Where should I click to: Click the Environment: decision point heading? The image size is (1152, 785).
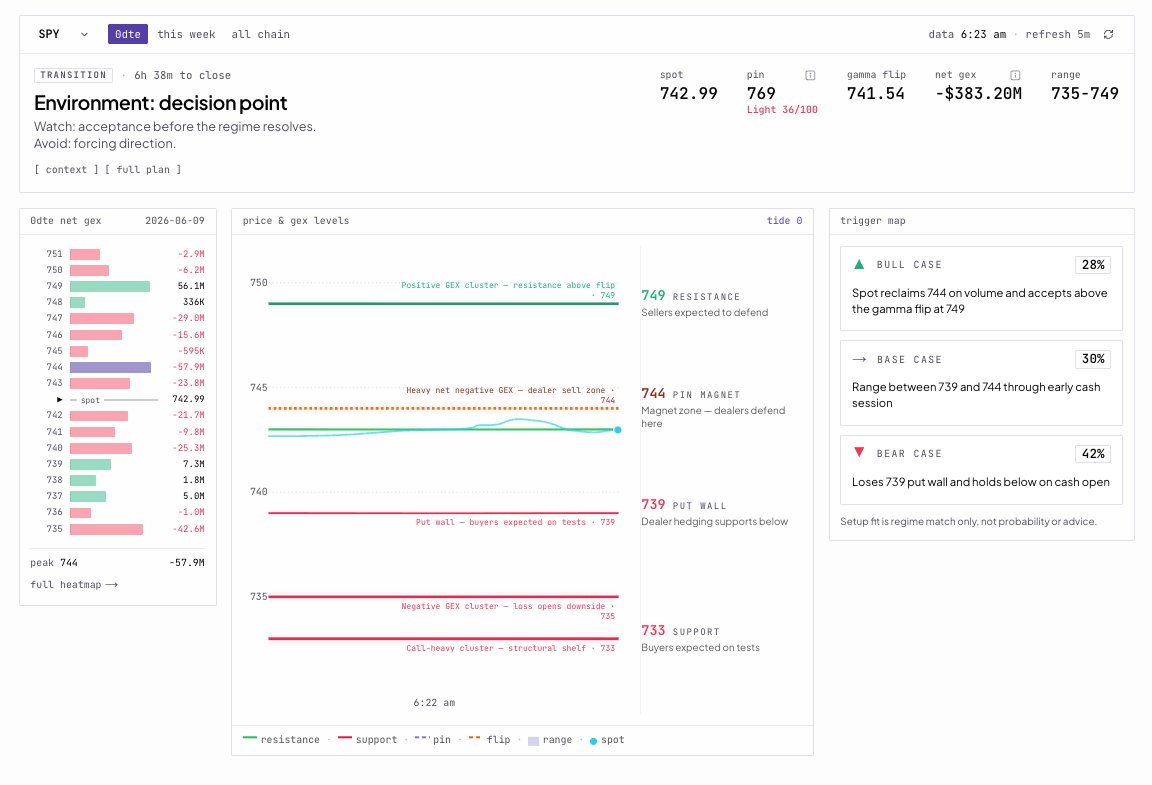pos(161,103)
